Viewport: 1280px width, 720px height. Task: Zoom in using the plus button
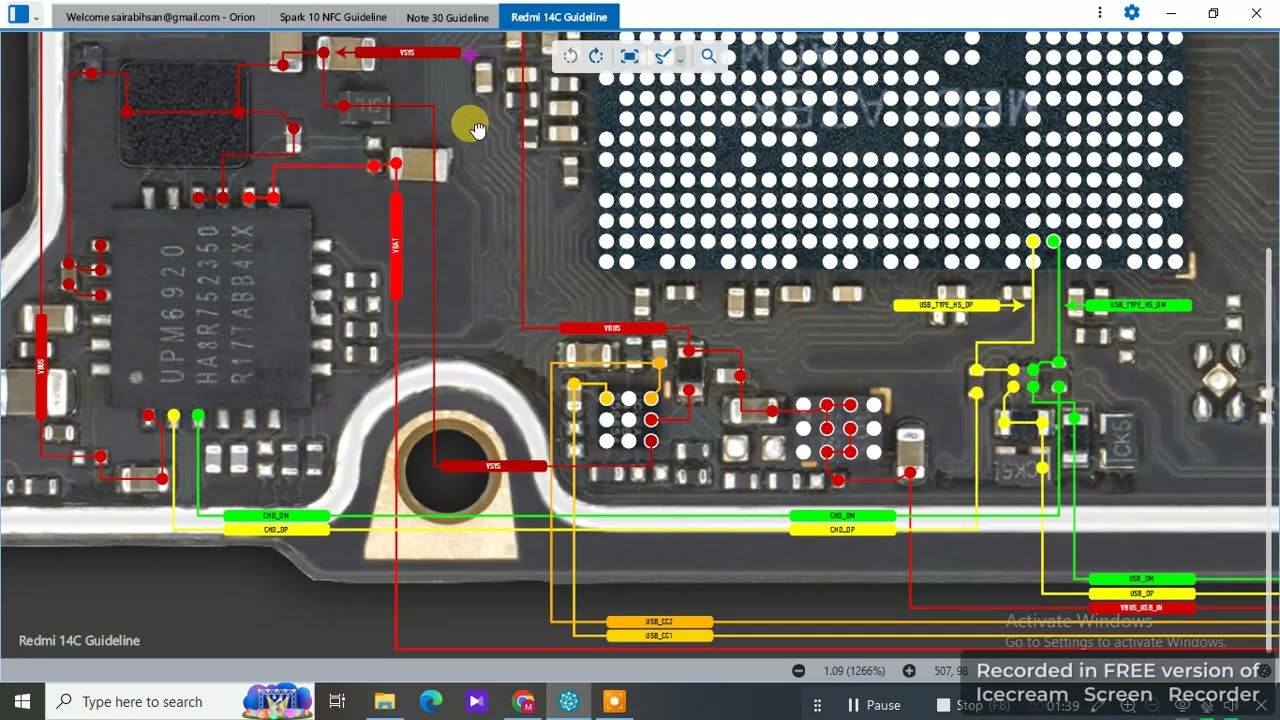[909, 671]
